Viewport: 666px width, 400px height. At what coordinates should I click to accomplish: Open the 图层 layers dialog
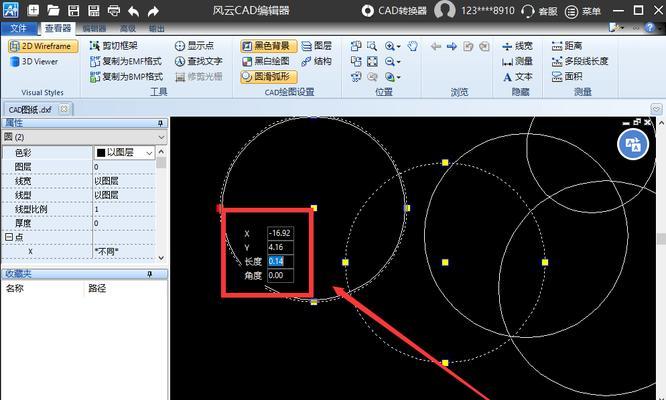[316, 45]
